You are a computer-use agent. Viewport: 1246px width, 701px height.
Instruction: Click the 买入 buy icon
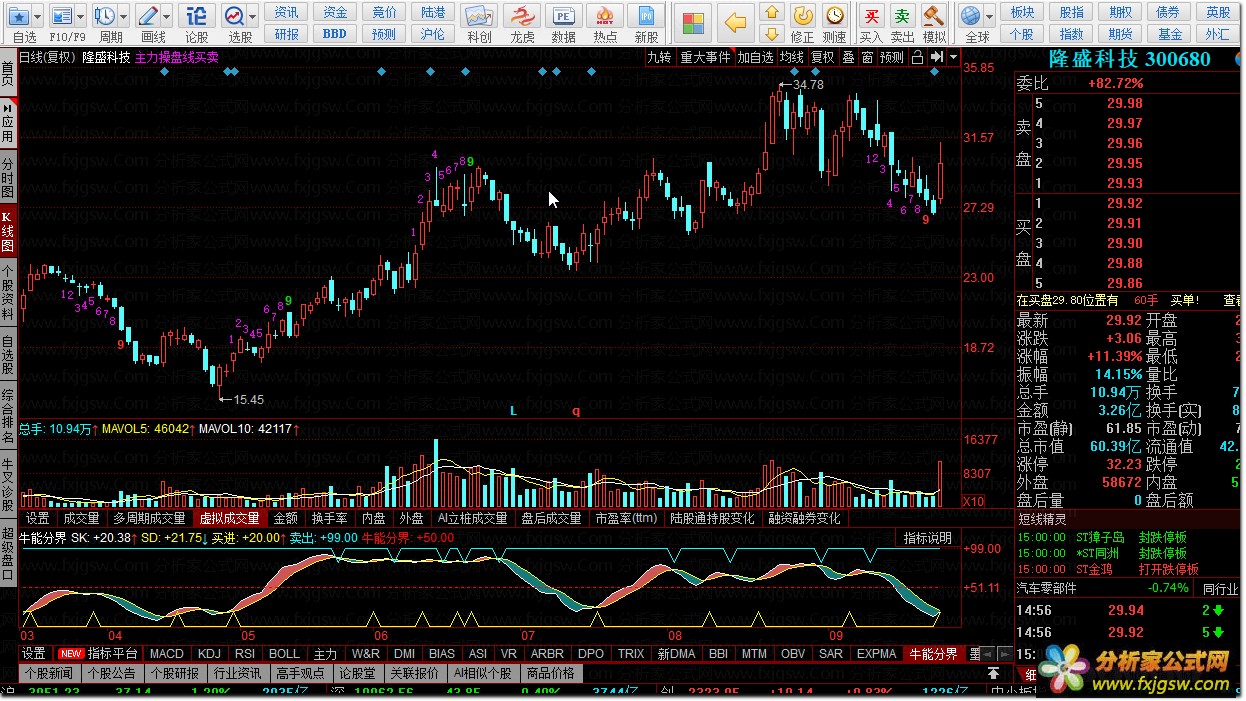(x=872, y=16)
